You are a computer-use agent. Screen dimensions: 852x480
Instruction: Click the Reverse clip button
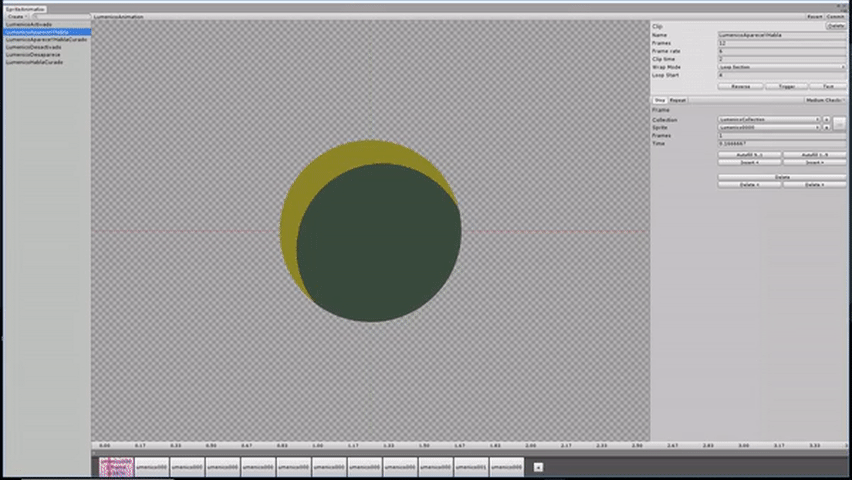click(x=740, y=86)
